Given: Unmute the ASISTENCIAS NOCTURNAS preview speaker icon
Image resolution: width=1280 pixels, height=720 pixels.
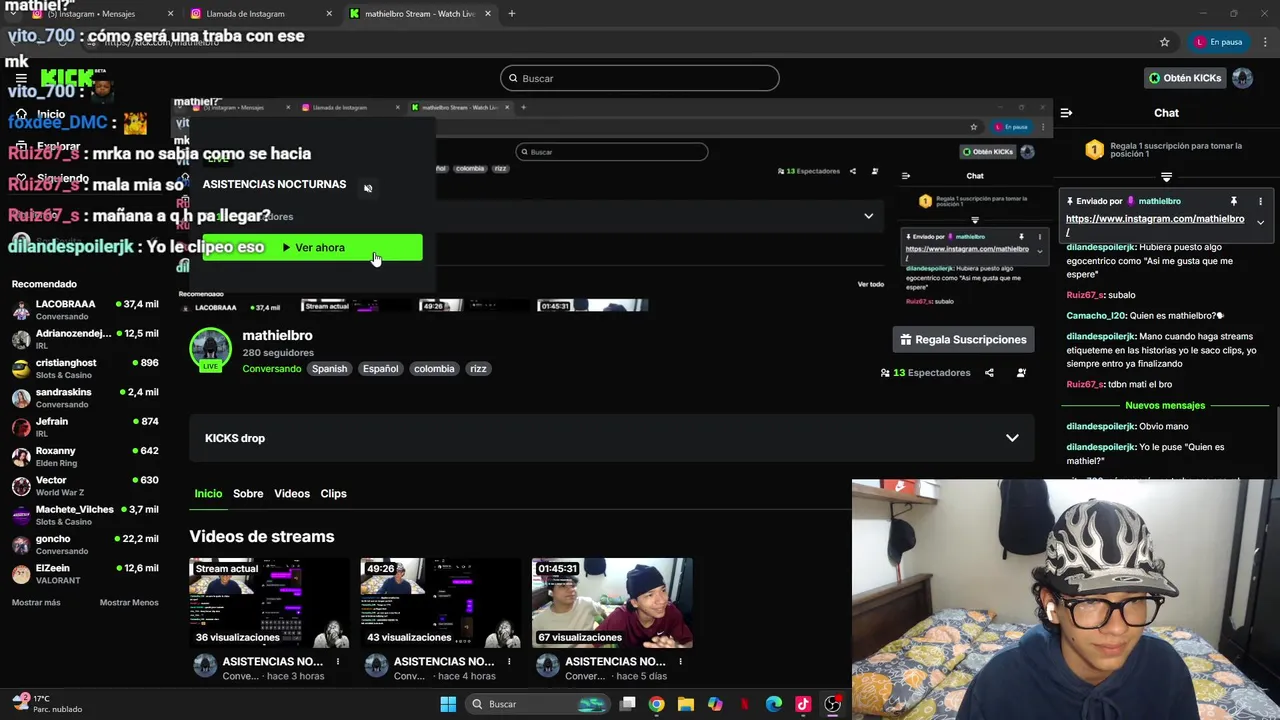Looking at the screenshot, I should pyautogui.click(x=368, y=188).
